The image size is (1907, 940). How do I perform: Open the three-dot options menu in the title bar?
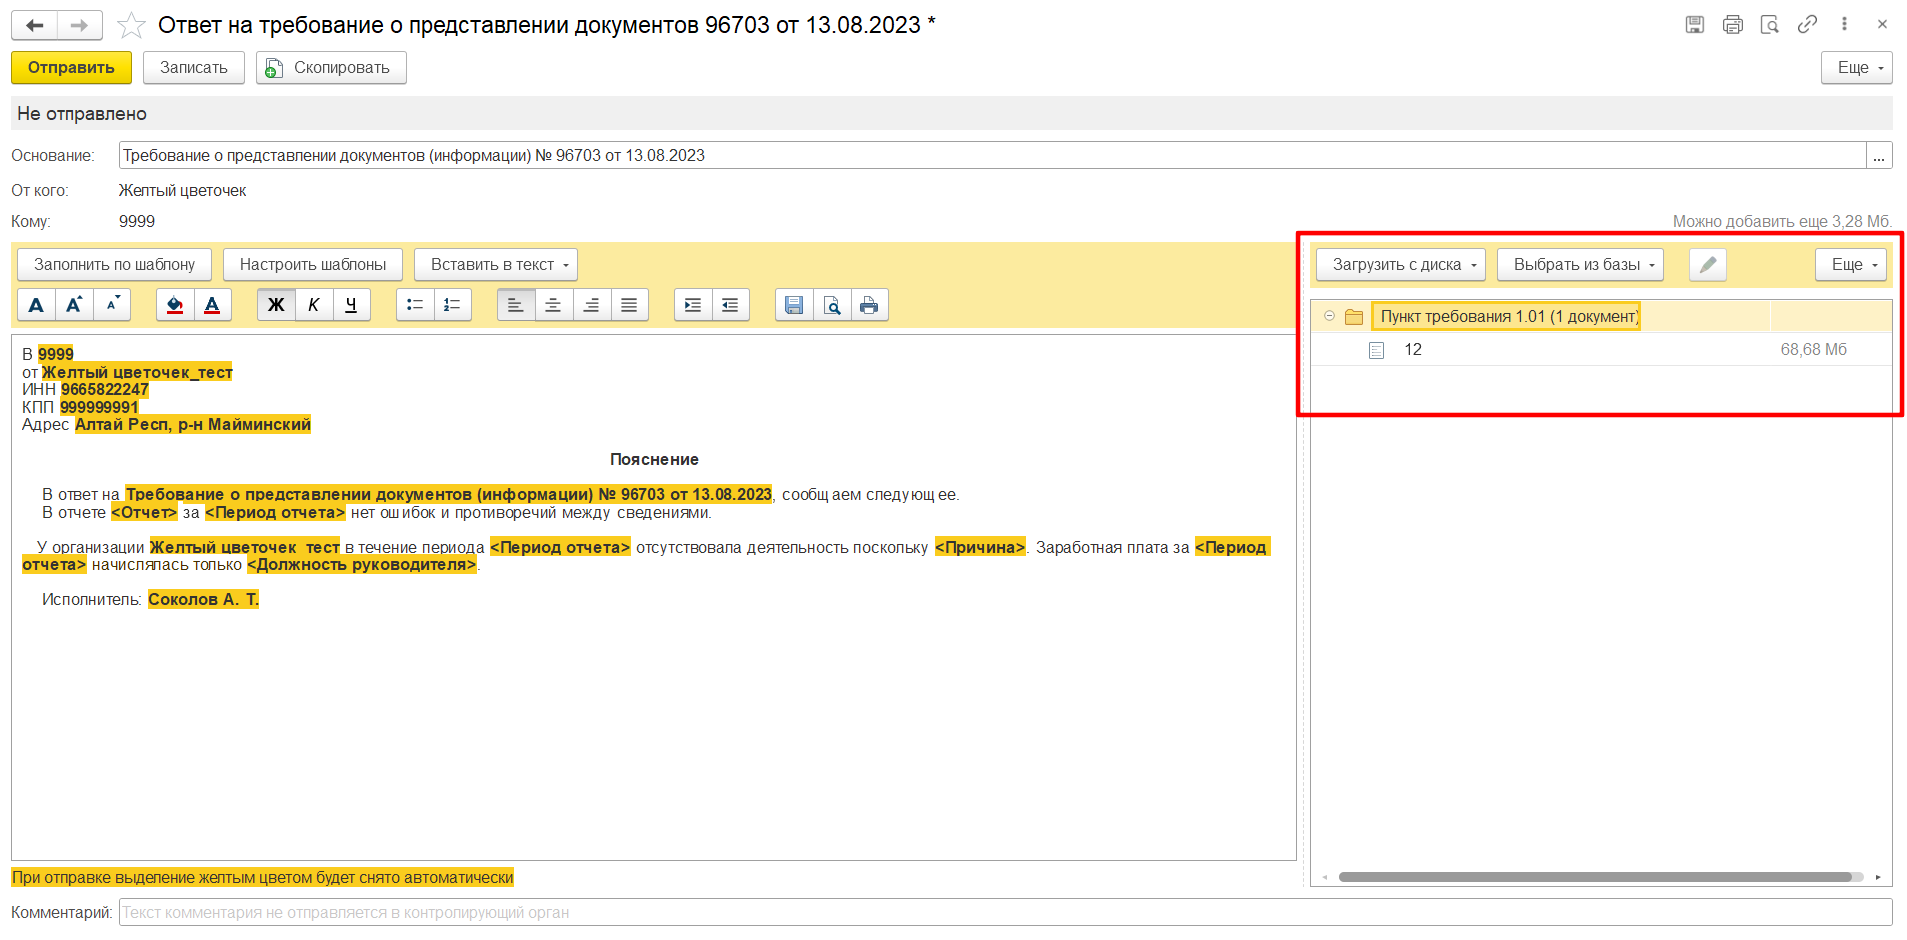point(1844,24)
